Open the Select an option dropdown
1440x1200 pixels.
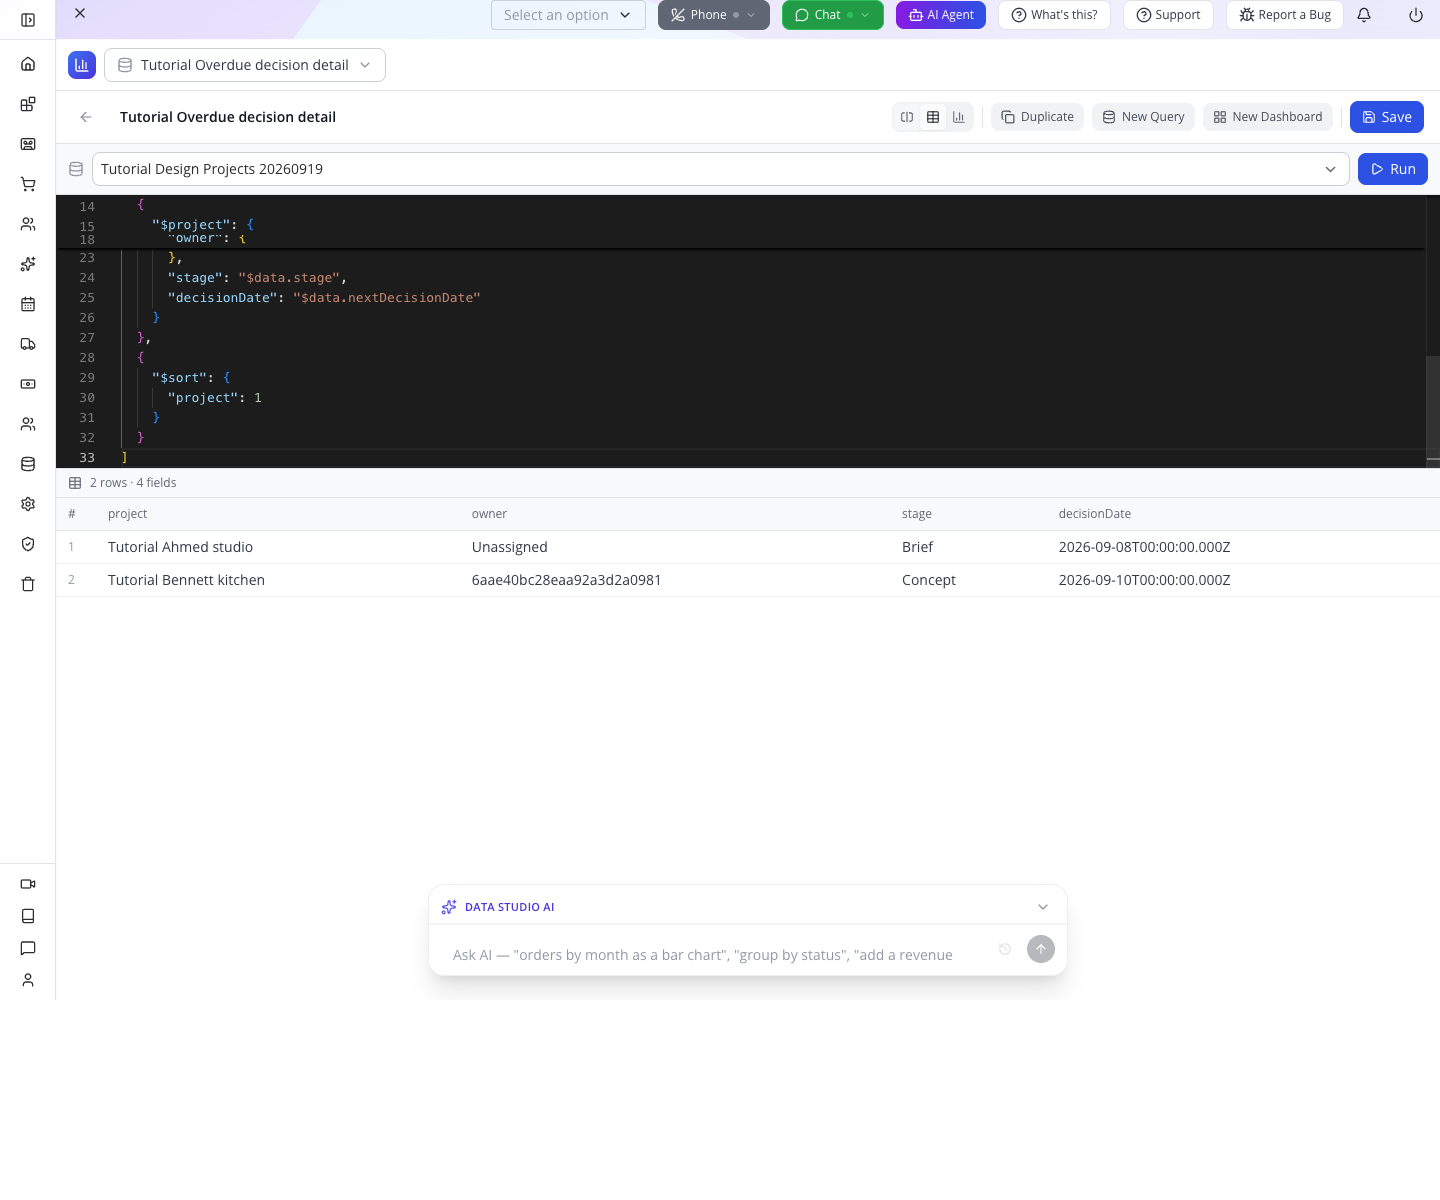pyautogui.click(x=568, y=15)
